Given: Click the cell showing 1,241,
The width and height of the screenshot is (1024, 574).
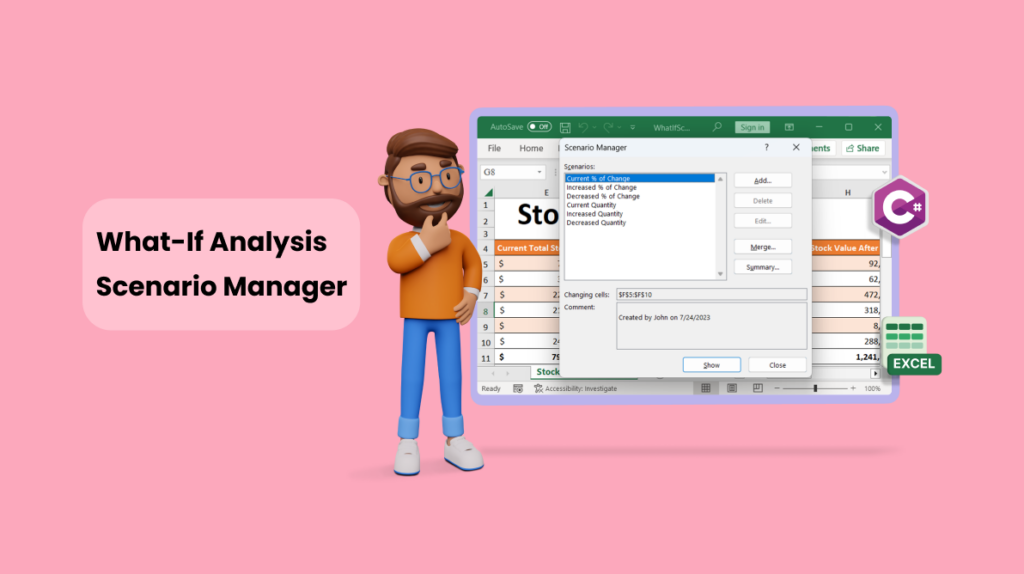Looking at the screenshot, I should pyautogui.click(x=846, y=357).
